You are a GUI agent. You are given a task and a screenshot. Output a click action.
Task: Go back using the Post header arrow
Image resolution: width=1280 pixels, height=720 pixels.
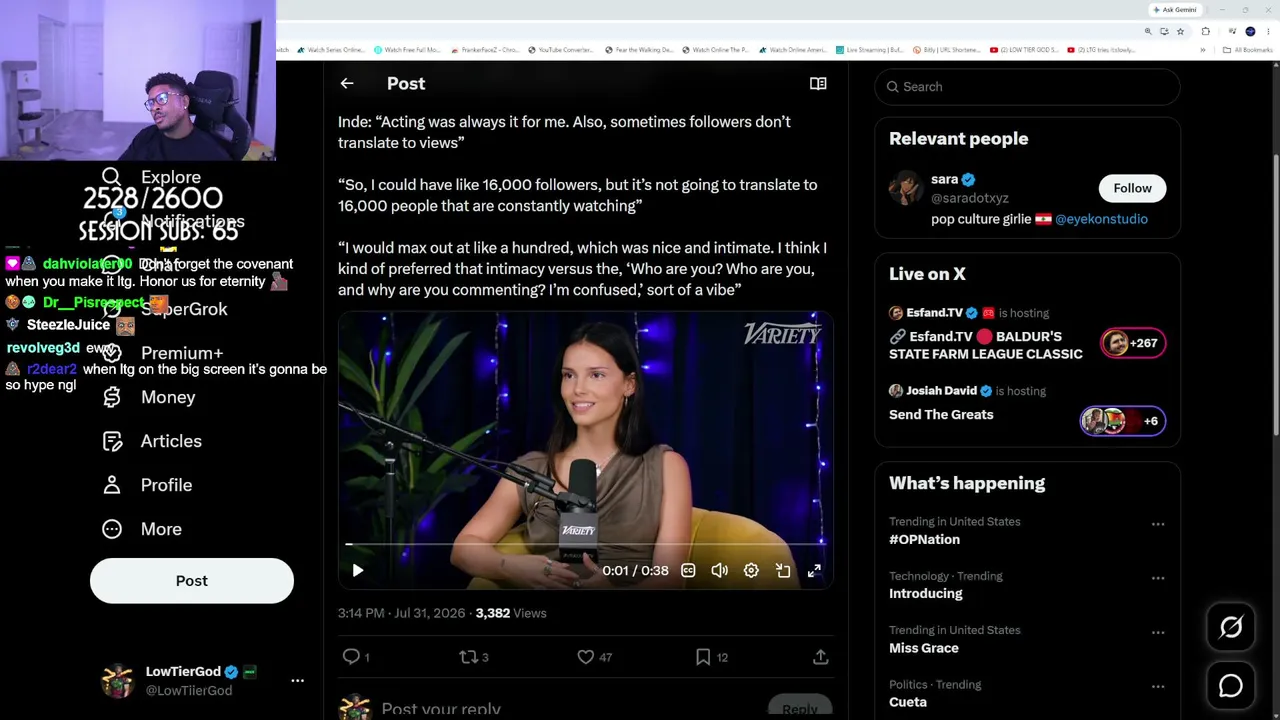click(347, 84)
